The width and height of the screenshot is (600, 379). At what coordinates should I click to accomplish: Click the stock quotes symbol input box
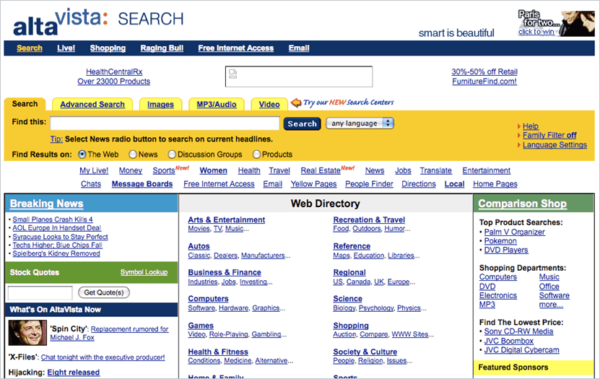tap(40, 293)
